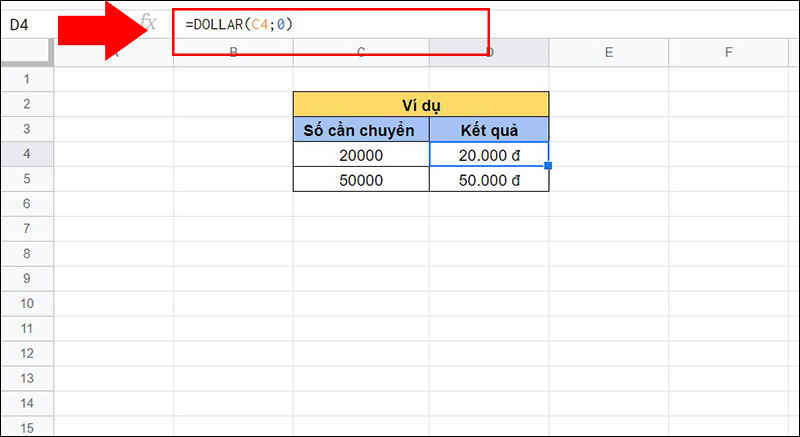The width and height of the screenshot is (800, 437).
Task: Select the "Số cần chuyển" header cell
Action: (x=361, y=130)
